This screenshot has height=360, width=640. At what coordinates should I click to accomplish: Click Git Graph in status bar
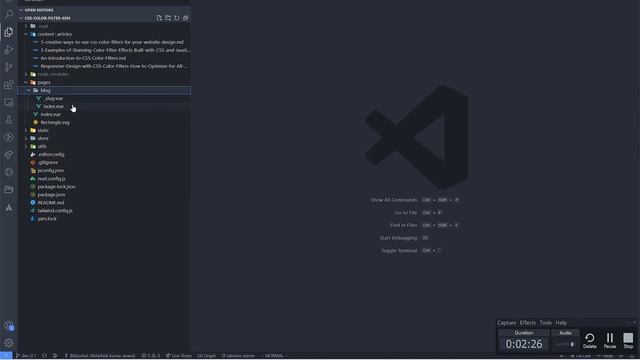(x=207, y=356)
